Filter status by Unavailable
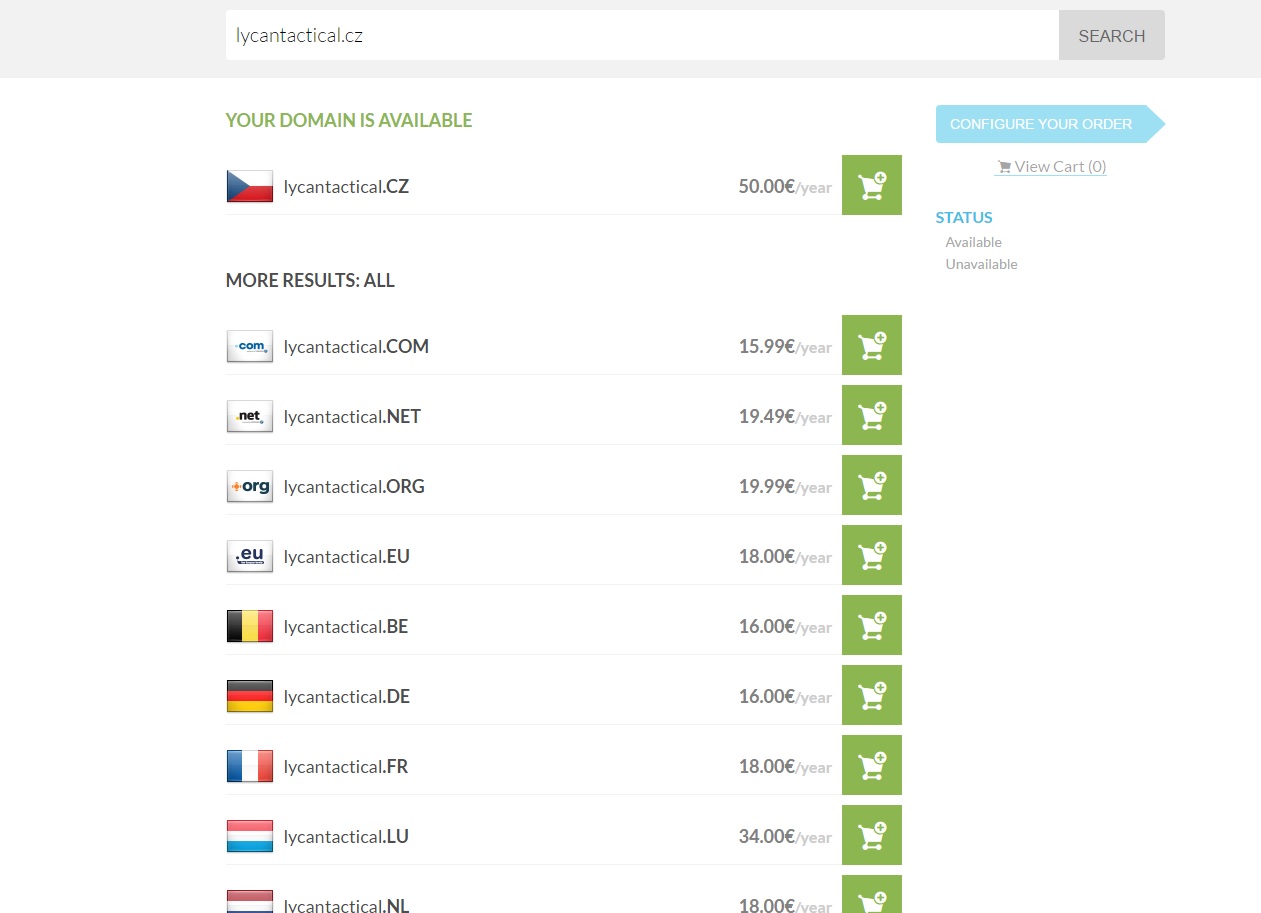This screenshot has height=913, width=1261. [981, 264]
